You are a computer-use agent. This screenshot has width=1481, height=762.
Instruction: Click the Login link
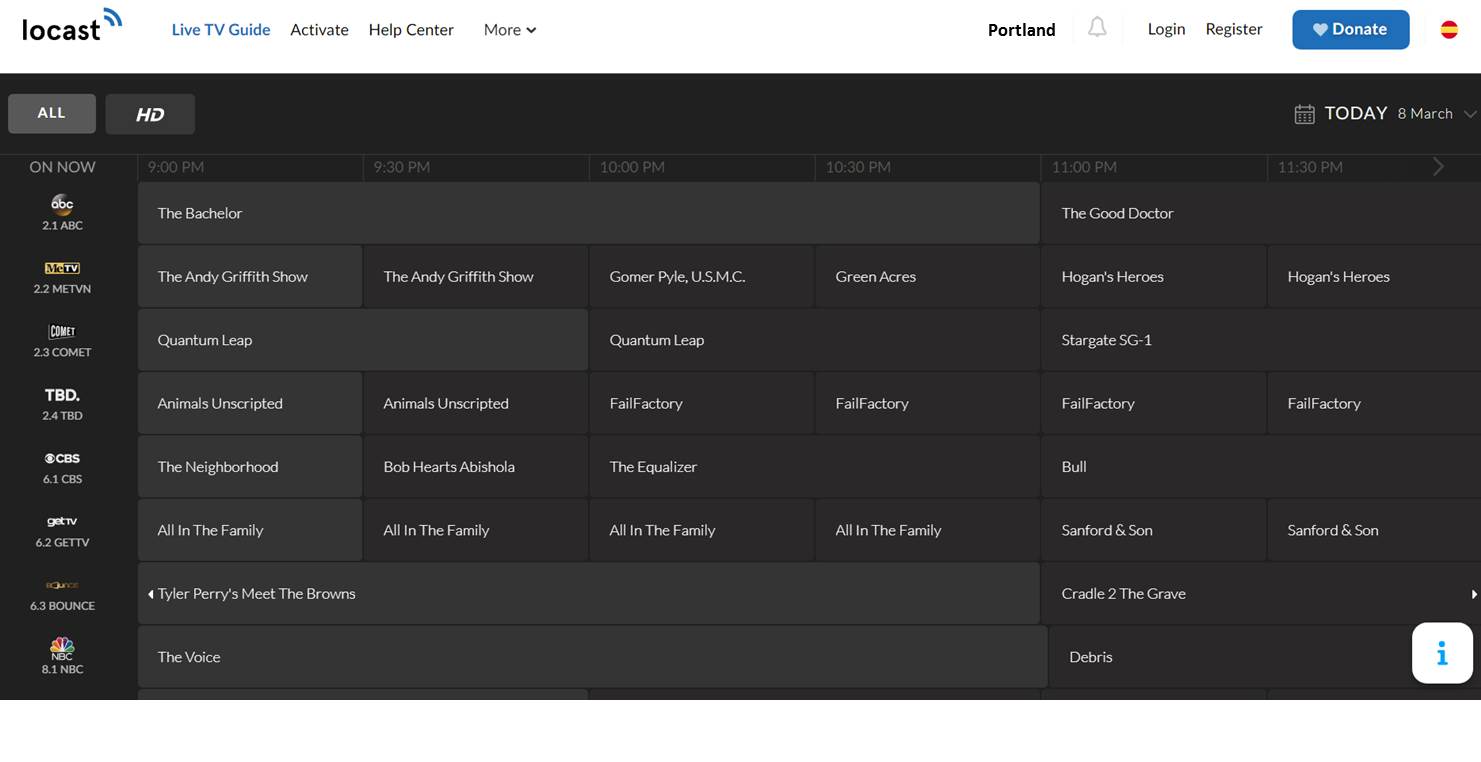click(x=1166, y=29)
